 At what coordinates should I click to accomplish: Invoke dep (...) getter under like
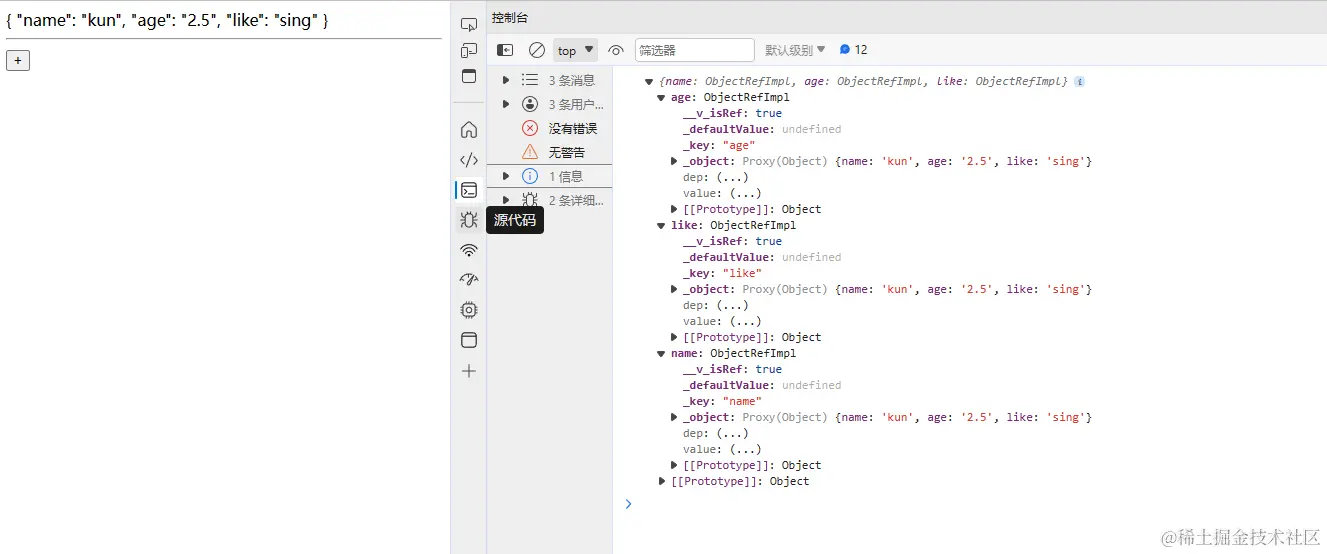(x=732, y=305)
